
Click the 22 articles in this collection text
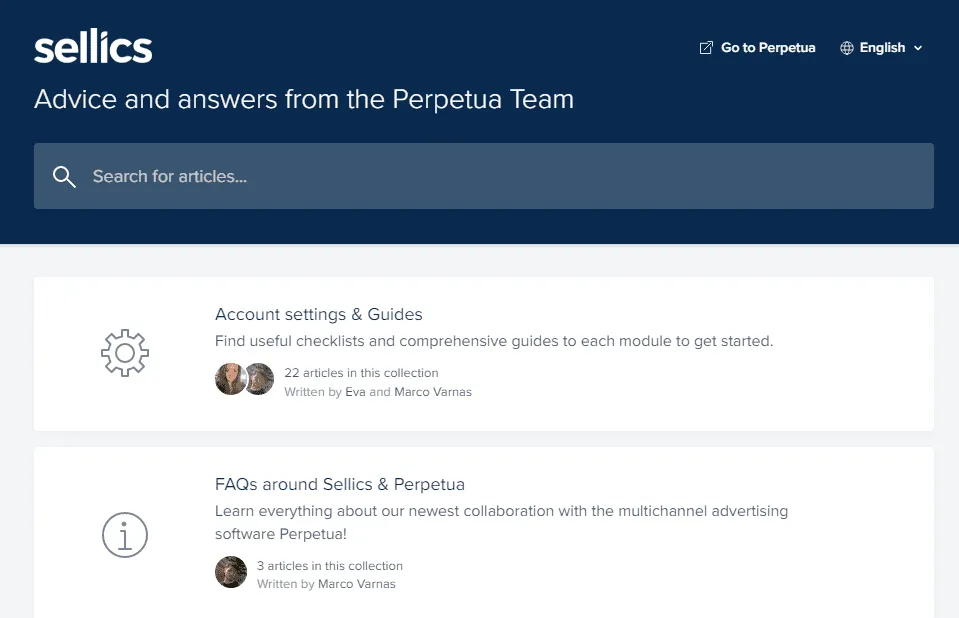(x=360, y=372)
